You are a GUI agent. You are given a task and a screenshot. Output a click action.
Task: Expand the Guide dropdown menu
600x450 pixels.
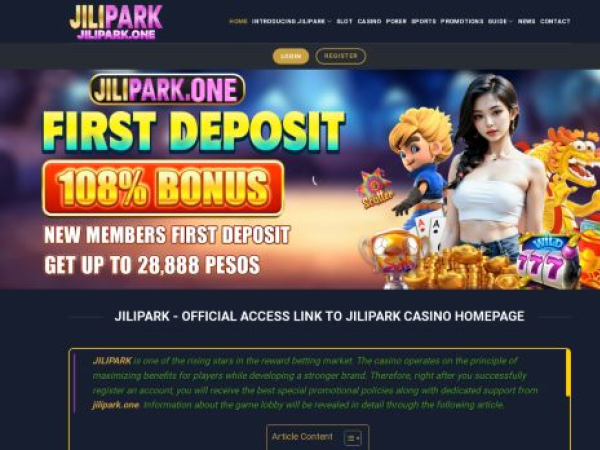[500, 21]
